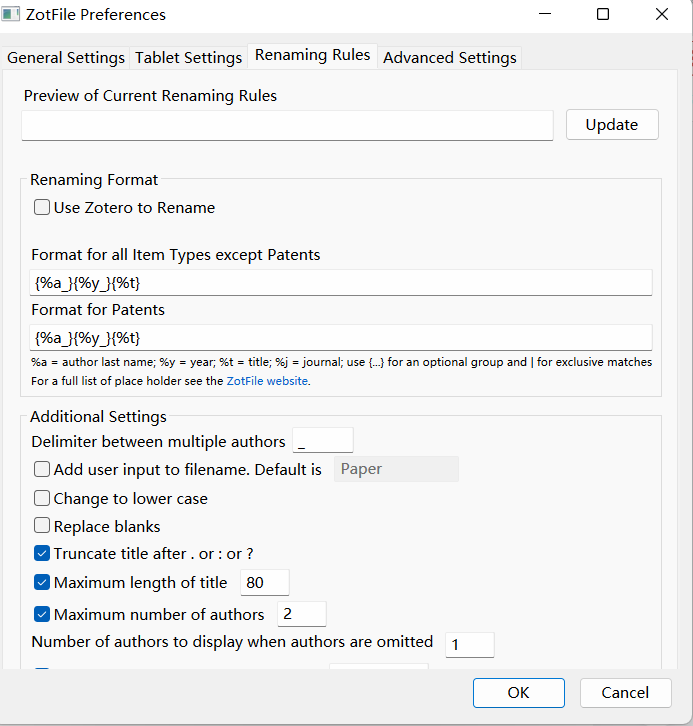The height and width of the screenshot is (726, 693).
Task: Enable the Replace blanks option
Action: click(42, 526)
